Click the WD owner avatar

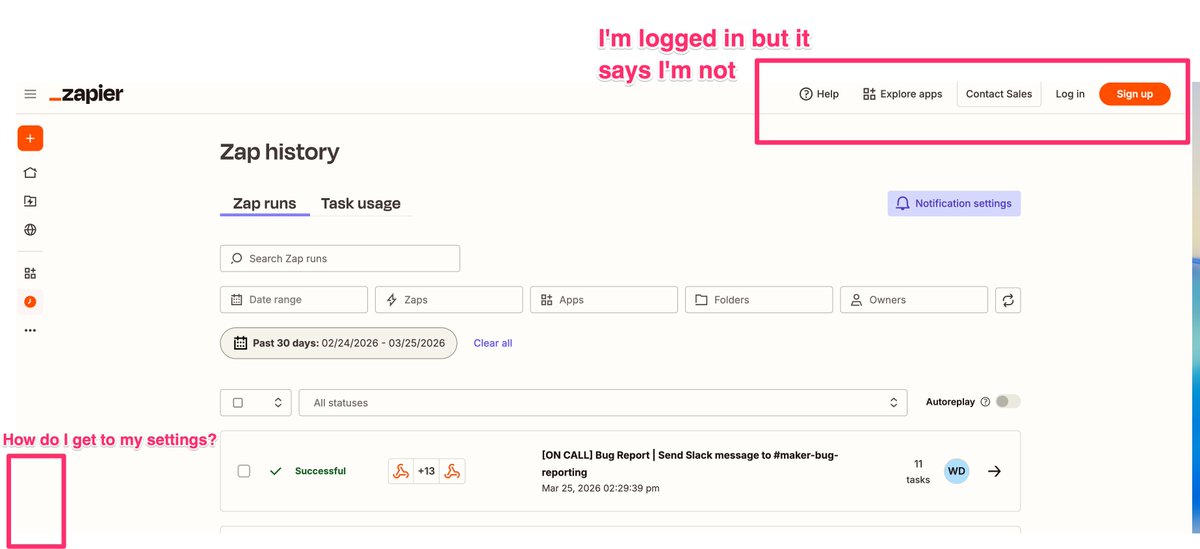click(x=957, y=471)
